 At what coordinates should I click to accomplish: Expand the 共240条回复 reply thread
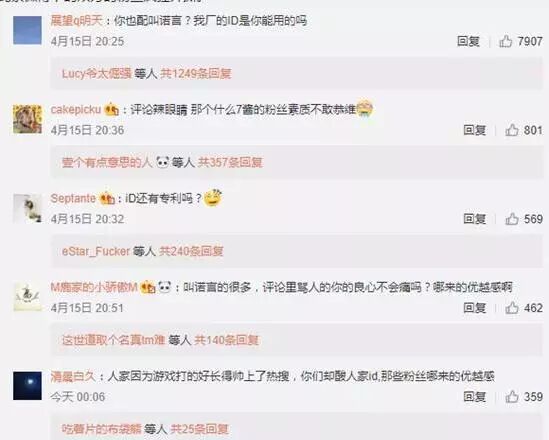191,251
